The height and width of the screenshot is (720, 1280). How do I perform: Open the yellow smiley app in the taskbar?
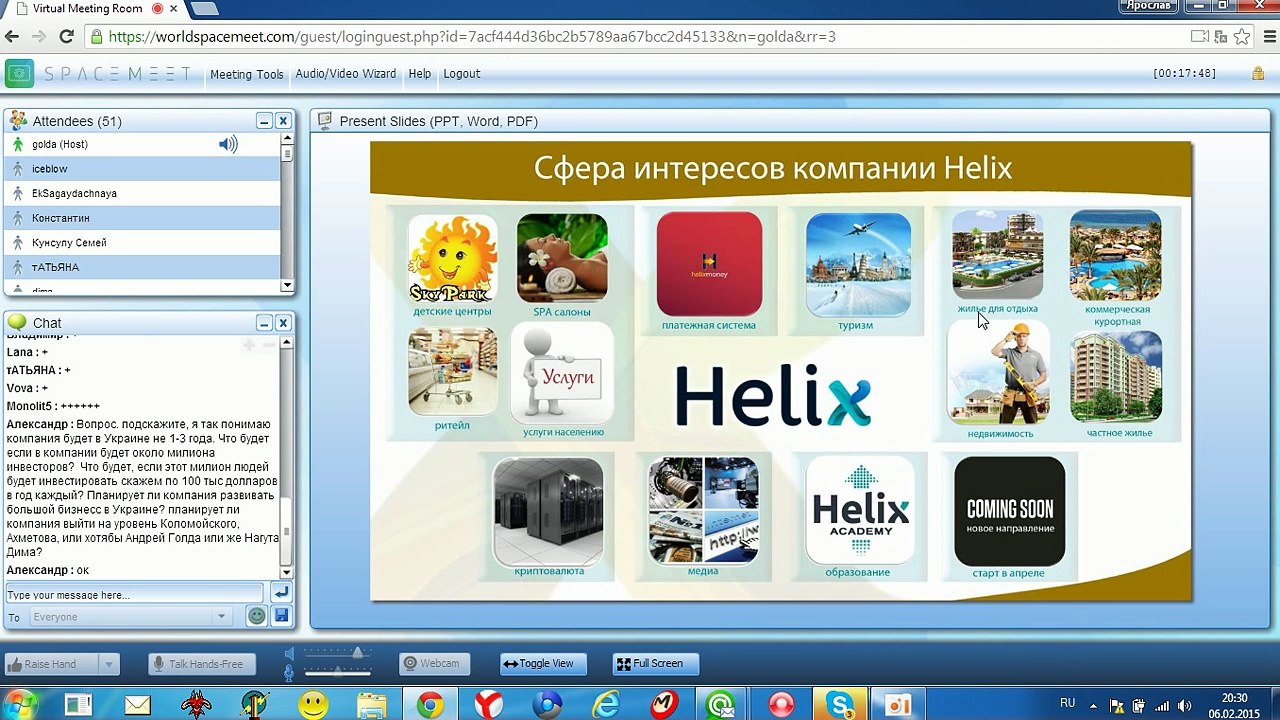pos(313,705)
